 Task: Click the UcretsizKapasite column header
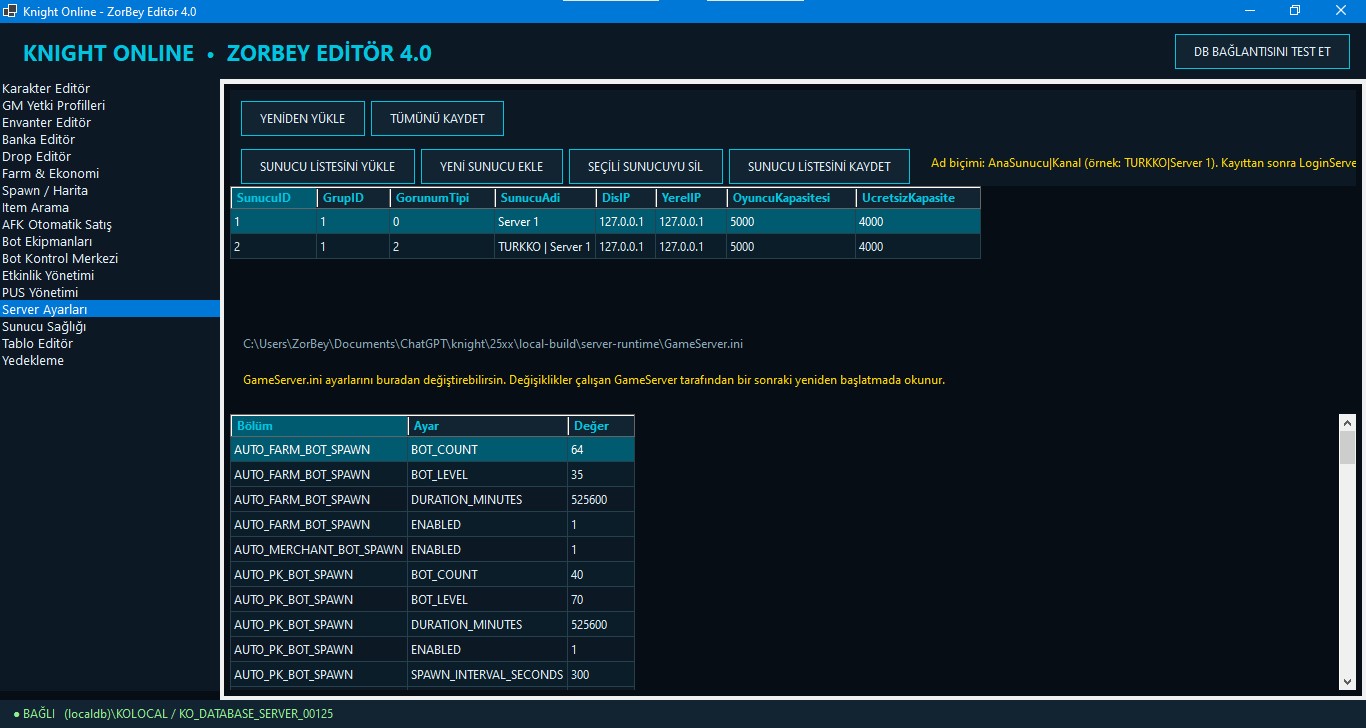[x=918, y=198]
